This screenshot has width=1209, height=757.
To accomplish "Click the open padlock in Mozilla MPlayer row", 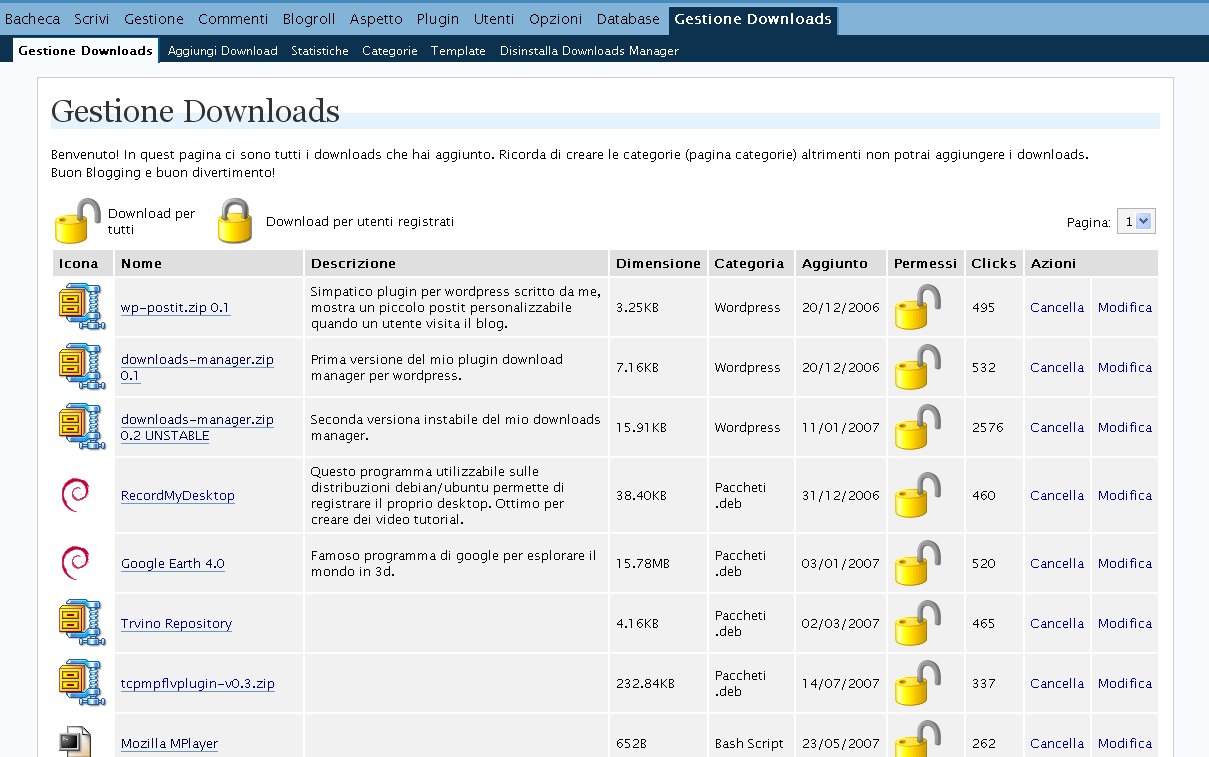I will tap(918, 740).
